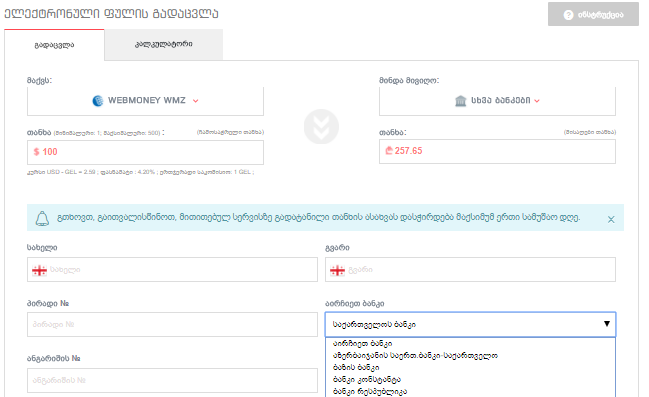
Task: Click the პირადი № input field
Action: [x=172, y=325]
